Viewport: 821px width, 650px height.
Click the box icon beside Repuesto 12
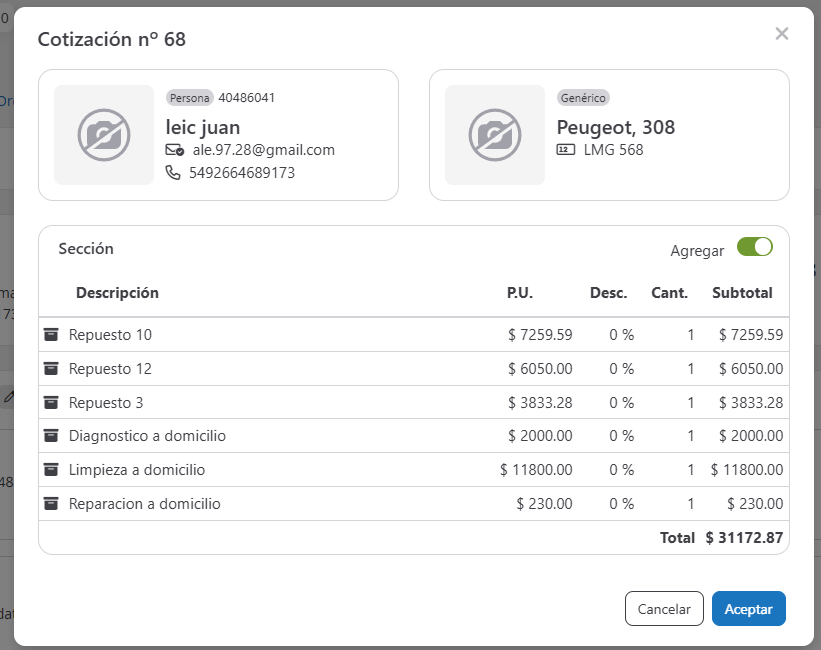pos(51,368)
